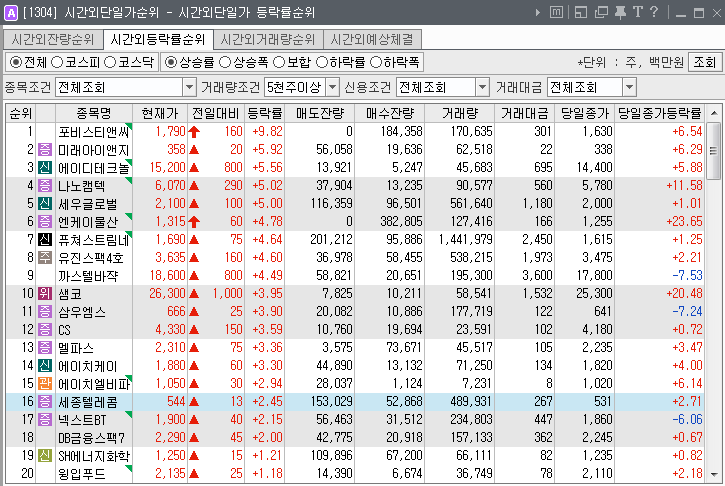Sort by the 거래량 column header
725x486 pixels.
[x=460, y=113]
